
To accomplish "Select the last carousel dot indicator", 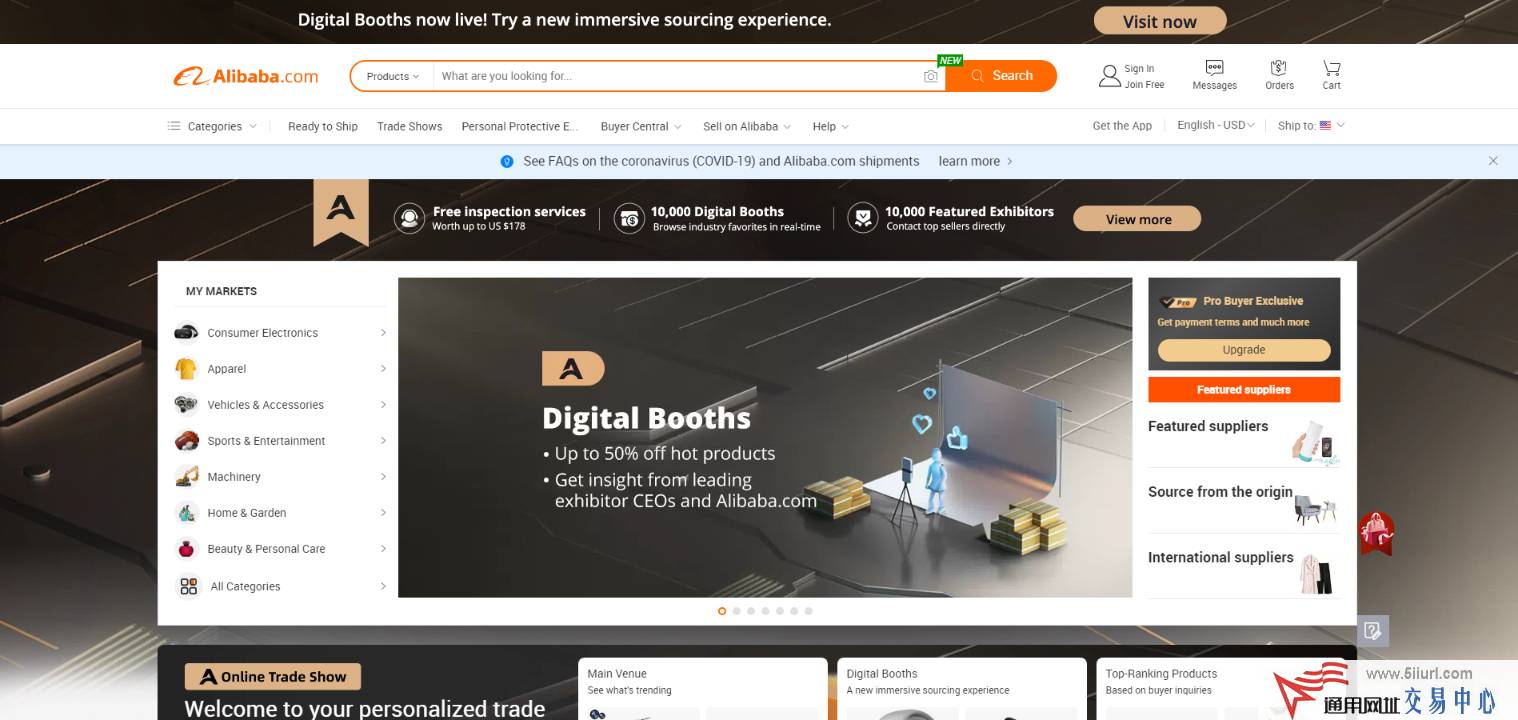I will 808,611.
